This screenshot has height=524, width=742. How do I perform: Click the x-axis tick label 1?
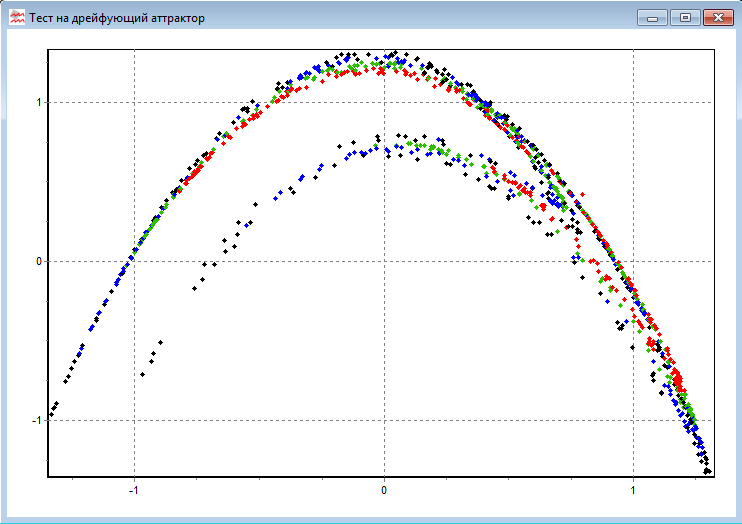click(x=633, y=490)
